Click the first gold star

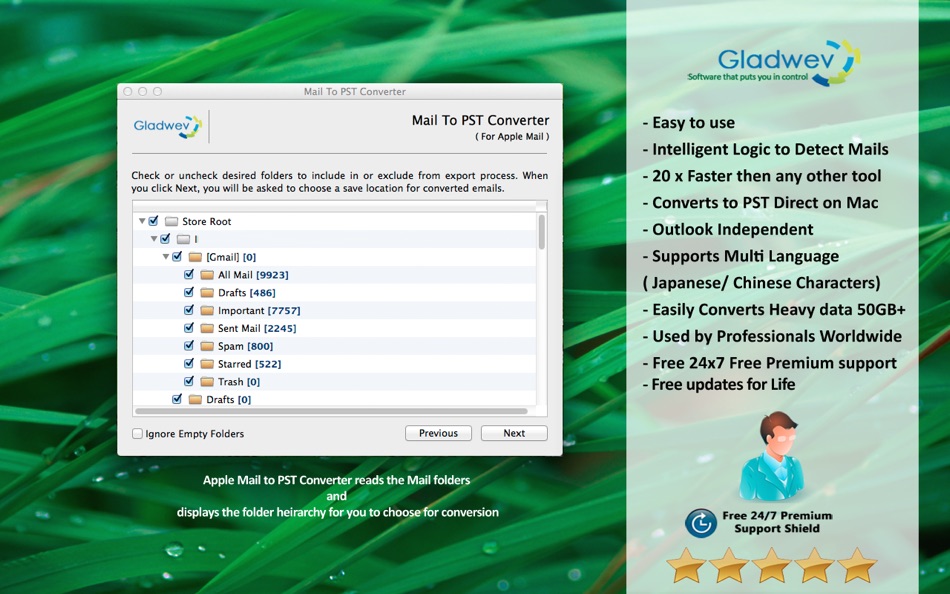[685, 565]
